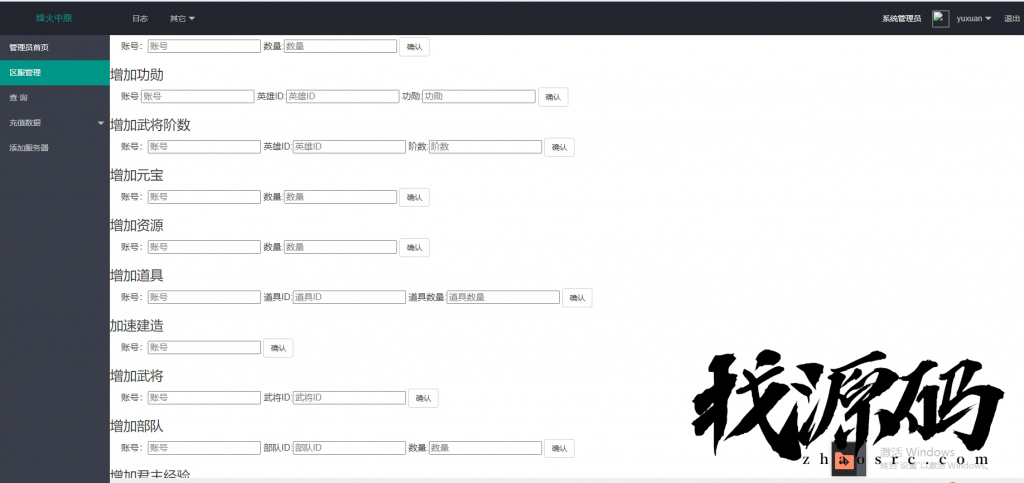The width and height of the screenshot is (1024, 483).
Task: Click the topmost 数量 input field
Action: [340, 46]
